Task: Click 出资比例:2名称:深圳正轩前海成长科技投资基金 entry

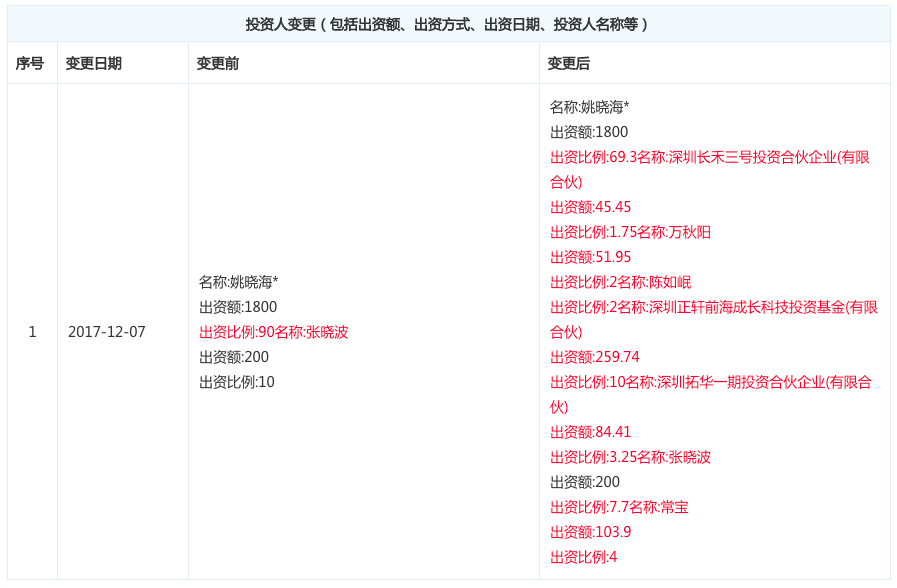Action: pyautogui.click(x=714, y=320)
